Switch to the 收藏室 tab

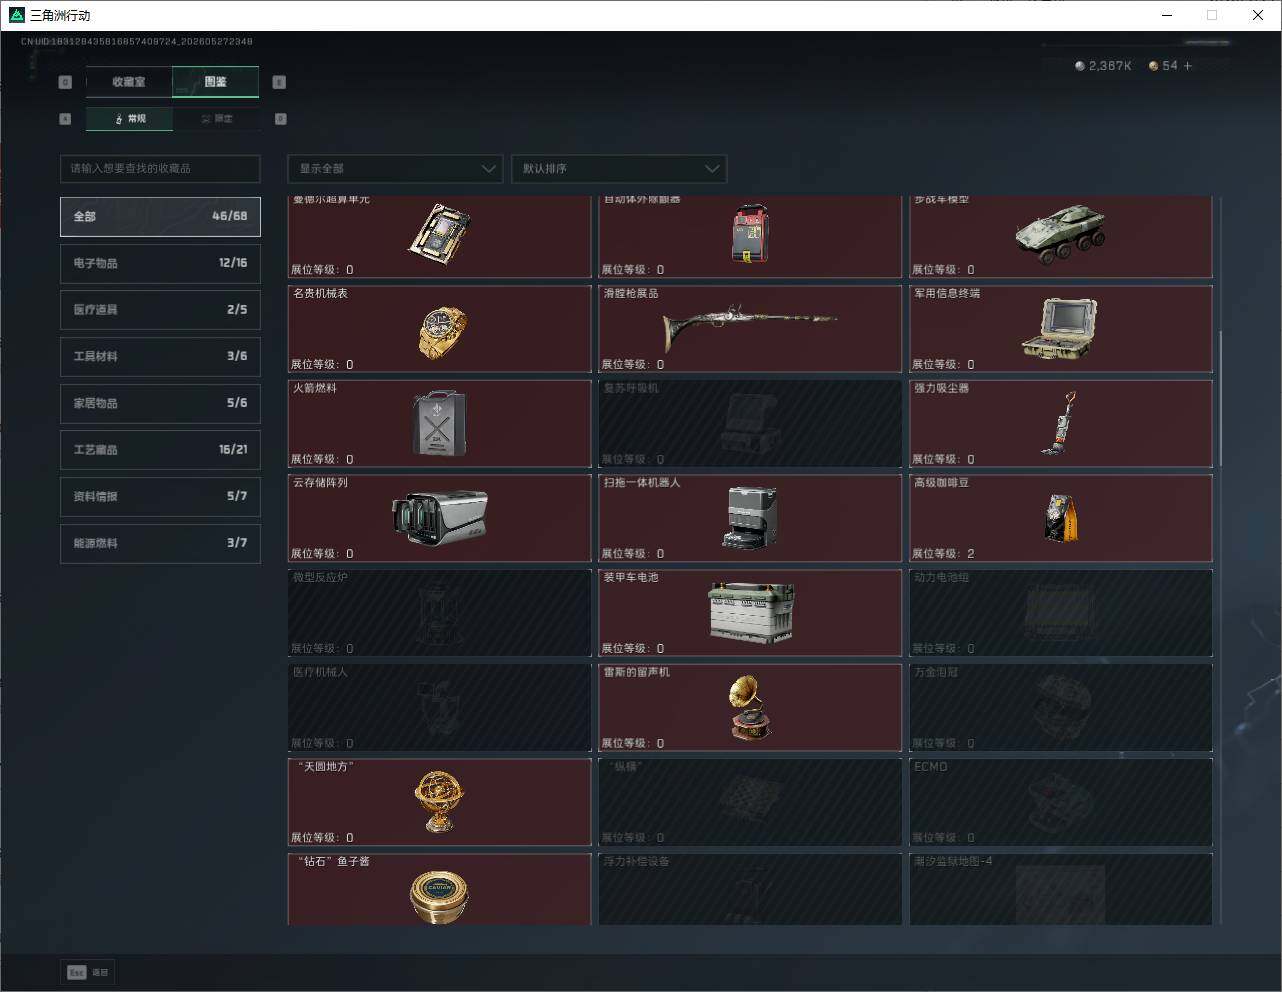[x=129, y=82]
